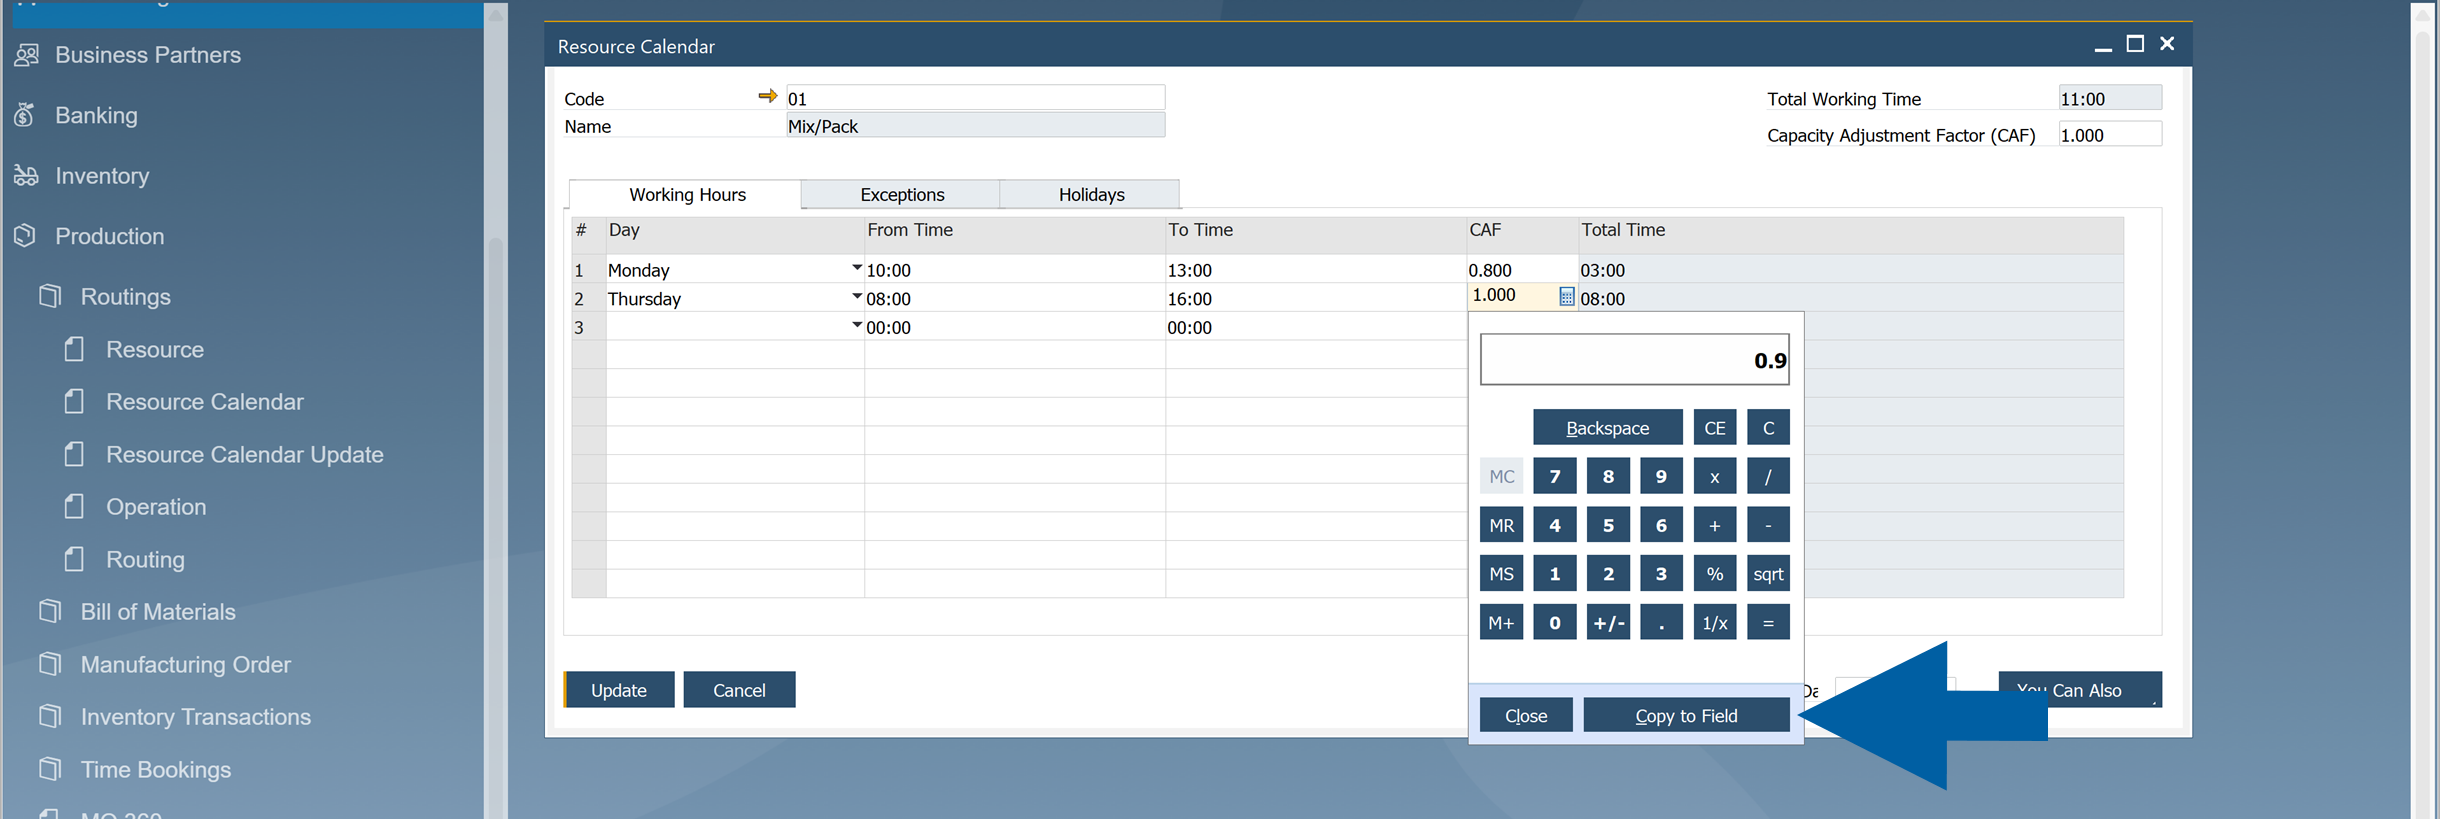Open the Inventory module icon

(26, 176)
